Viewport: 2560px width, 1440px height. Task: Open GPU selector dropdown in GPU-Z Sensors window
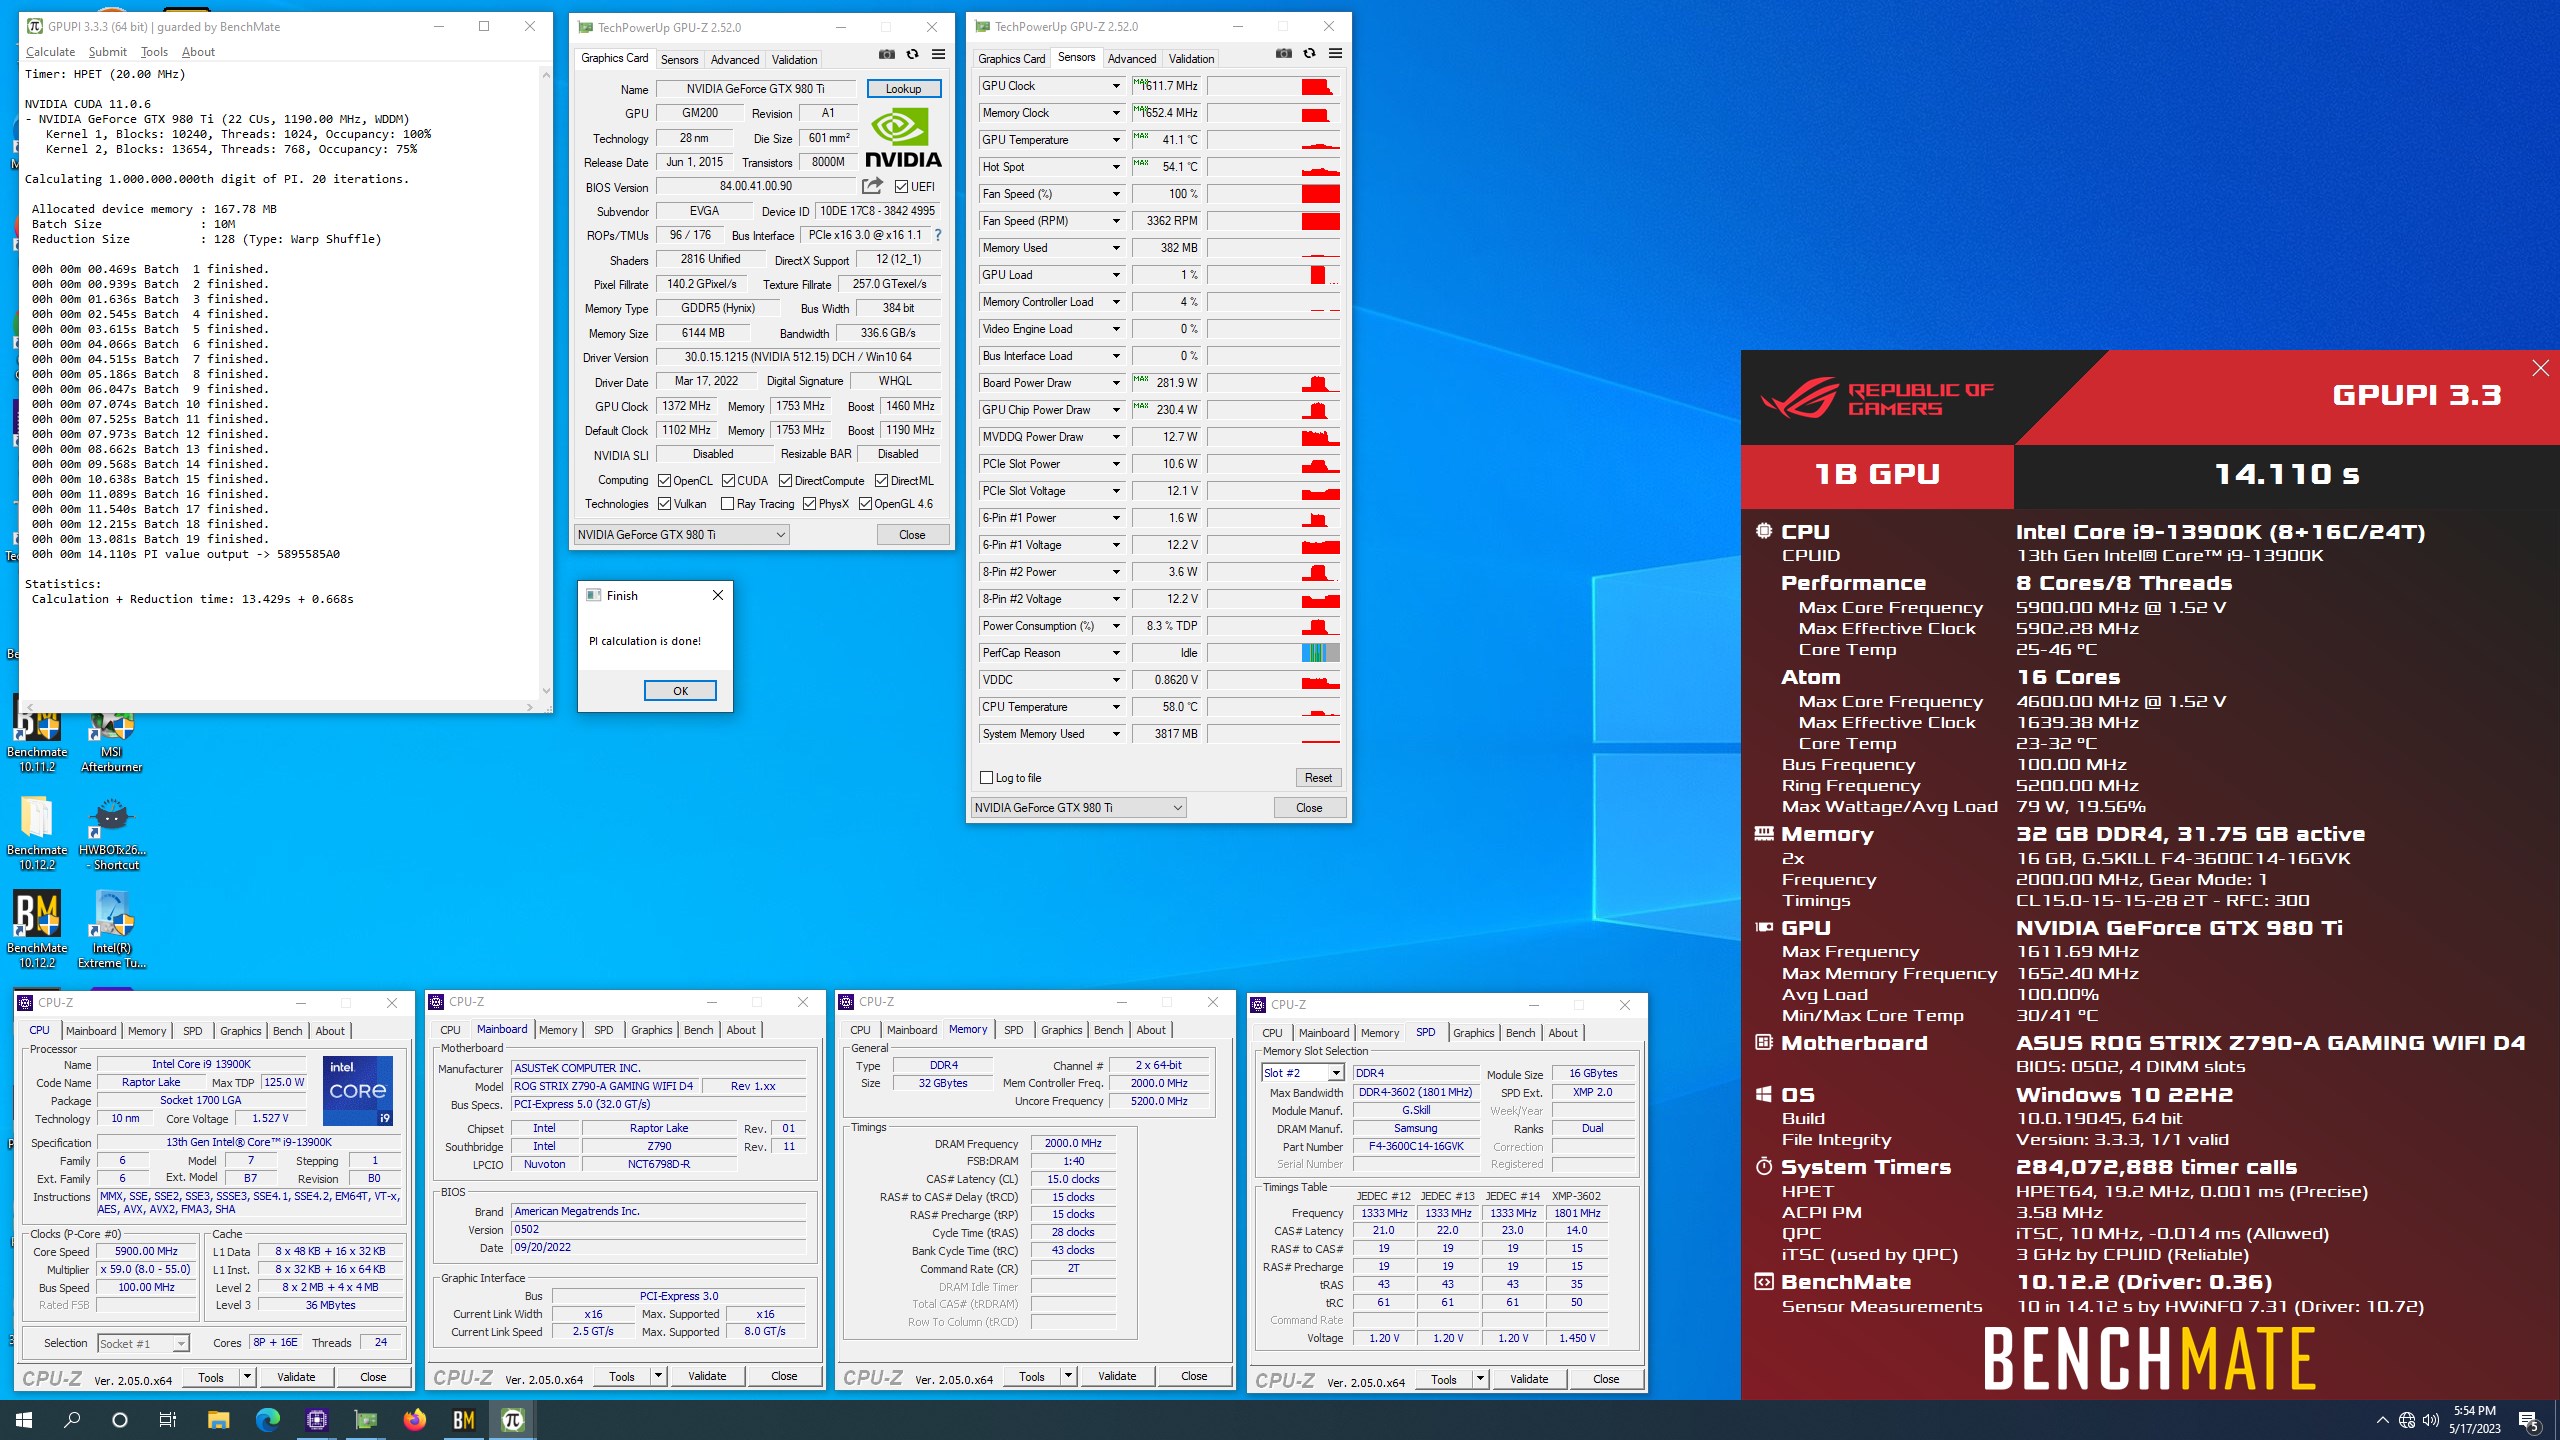(x=1079, y=808)
